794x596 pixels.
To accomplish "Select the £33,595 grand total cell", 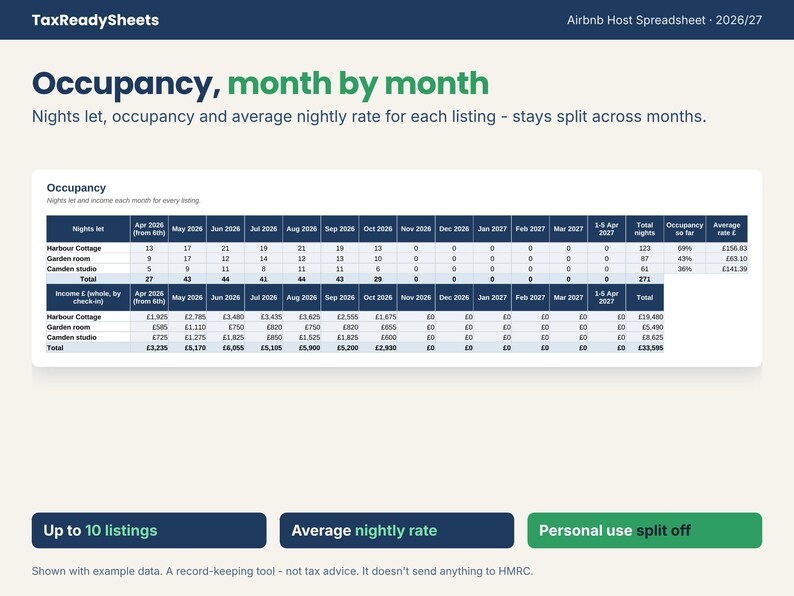I will click(645, 348).
